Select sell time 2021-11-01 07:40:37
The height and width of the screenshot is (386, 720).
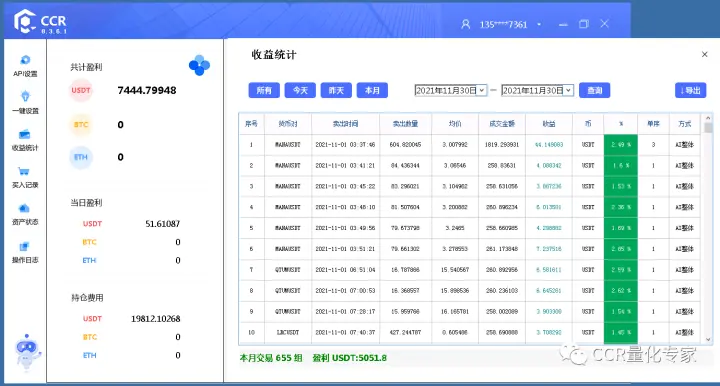coord(345,332)
